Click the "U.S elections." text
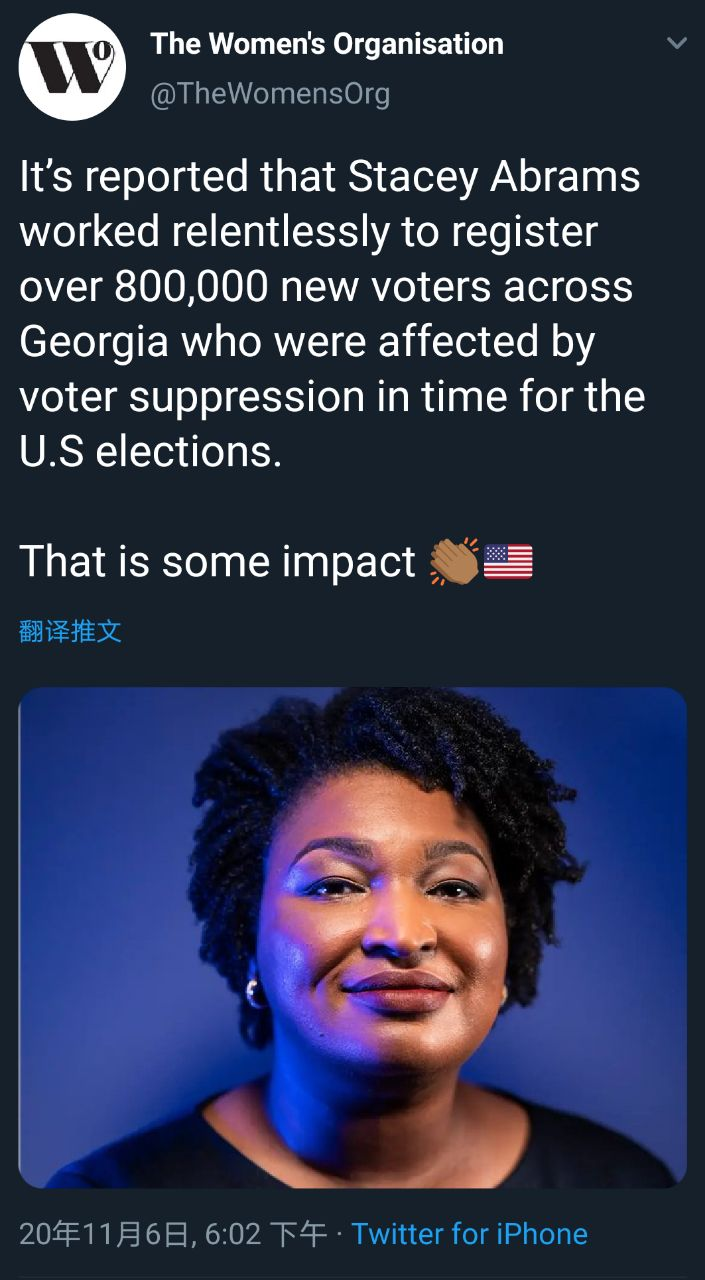 [151, 452]
